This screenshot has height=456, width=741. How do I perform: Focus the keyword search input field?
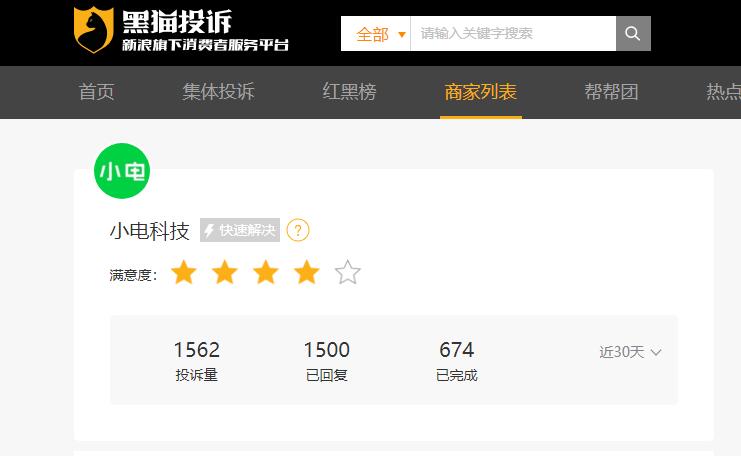[x=513, y=34]
